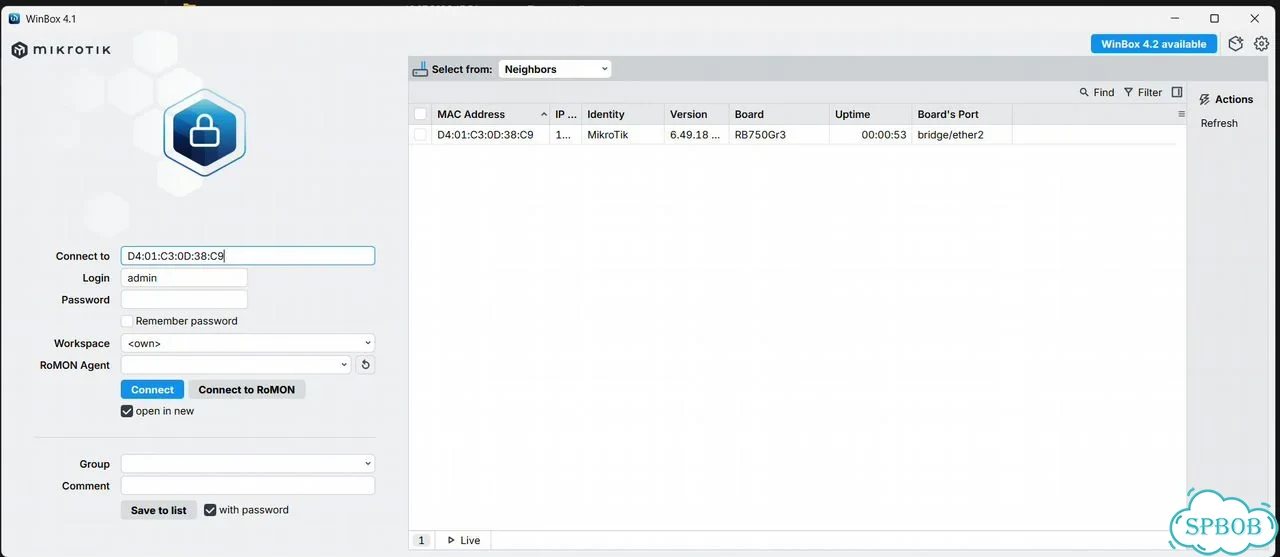
Task: Click WinBox 4.2 available button
Action: tap(1154, 44)
